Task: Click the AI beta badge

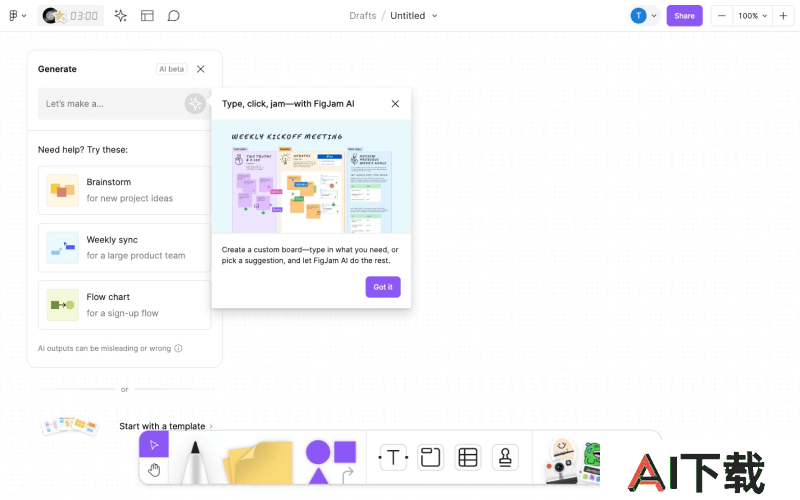Action: pos(171,69)
